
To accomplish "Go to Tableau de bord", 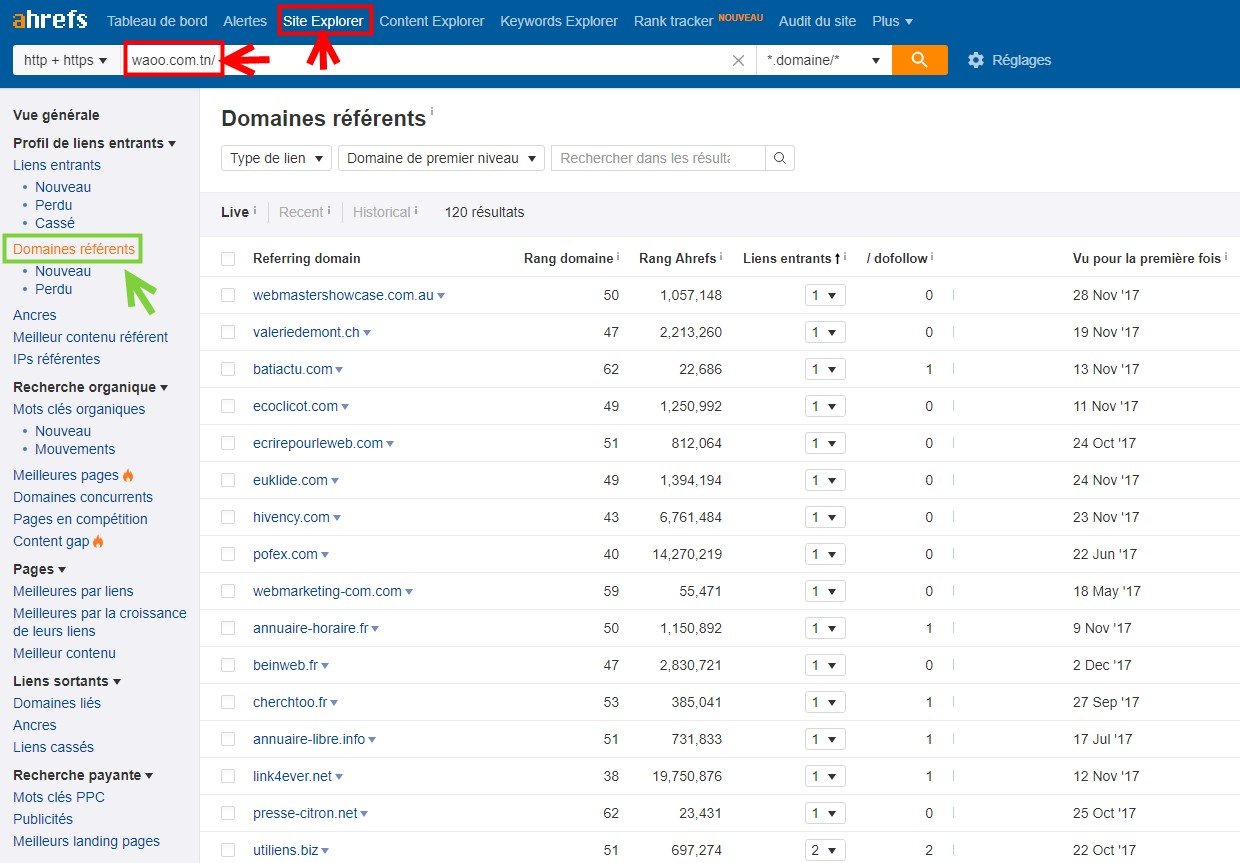I will 157,21.
